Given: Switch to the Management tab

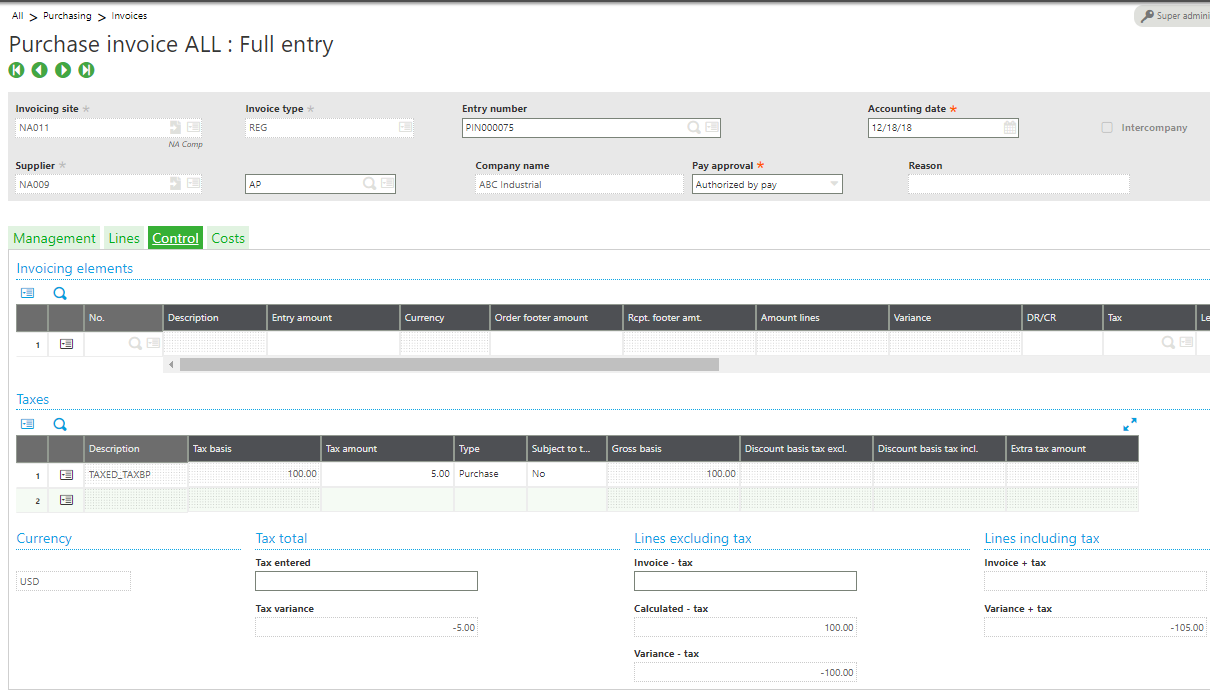Looking at the screenshot, I should [x=54, y=237].
